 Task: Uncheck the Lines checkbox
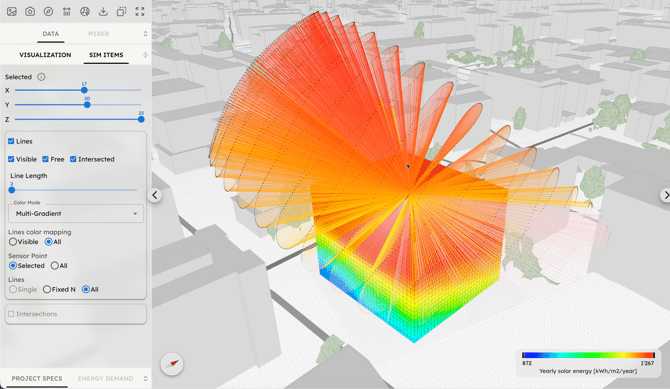point(11,141)
